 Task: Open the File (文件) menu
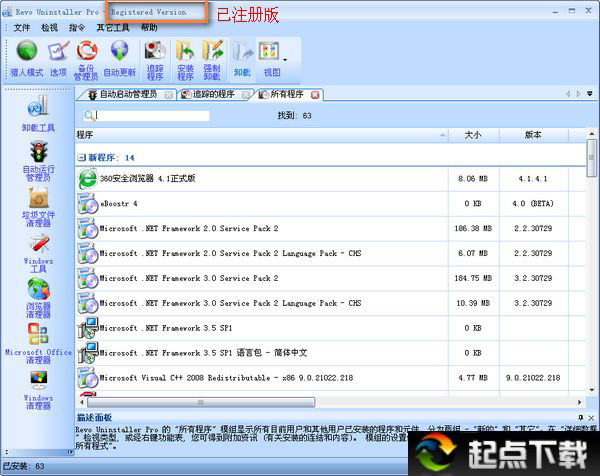[x=22, y=28]
